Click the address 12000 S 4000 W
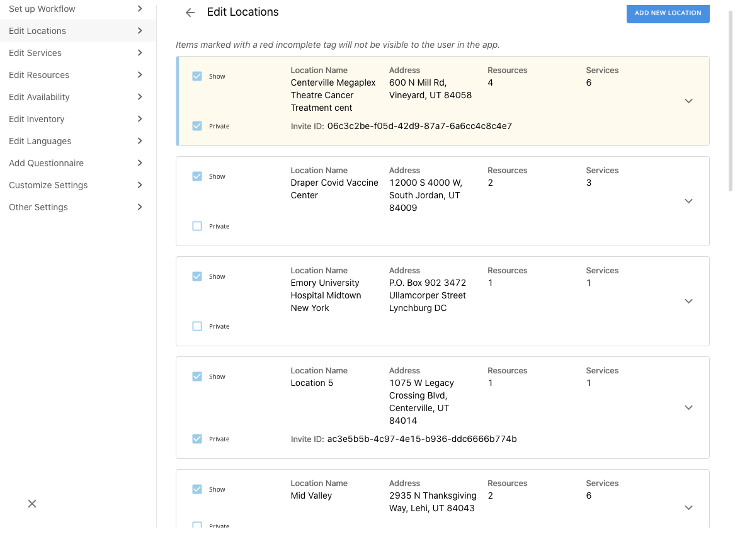This screenshot has height=533, width=741. point(426,195)
